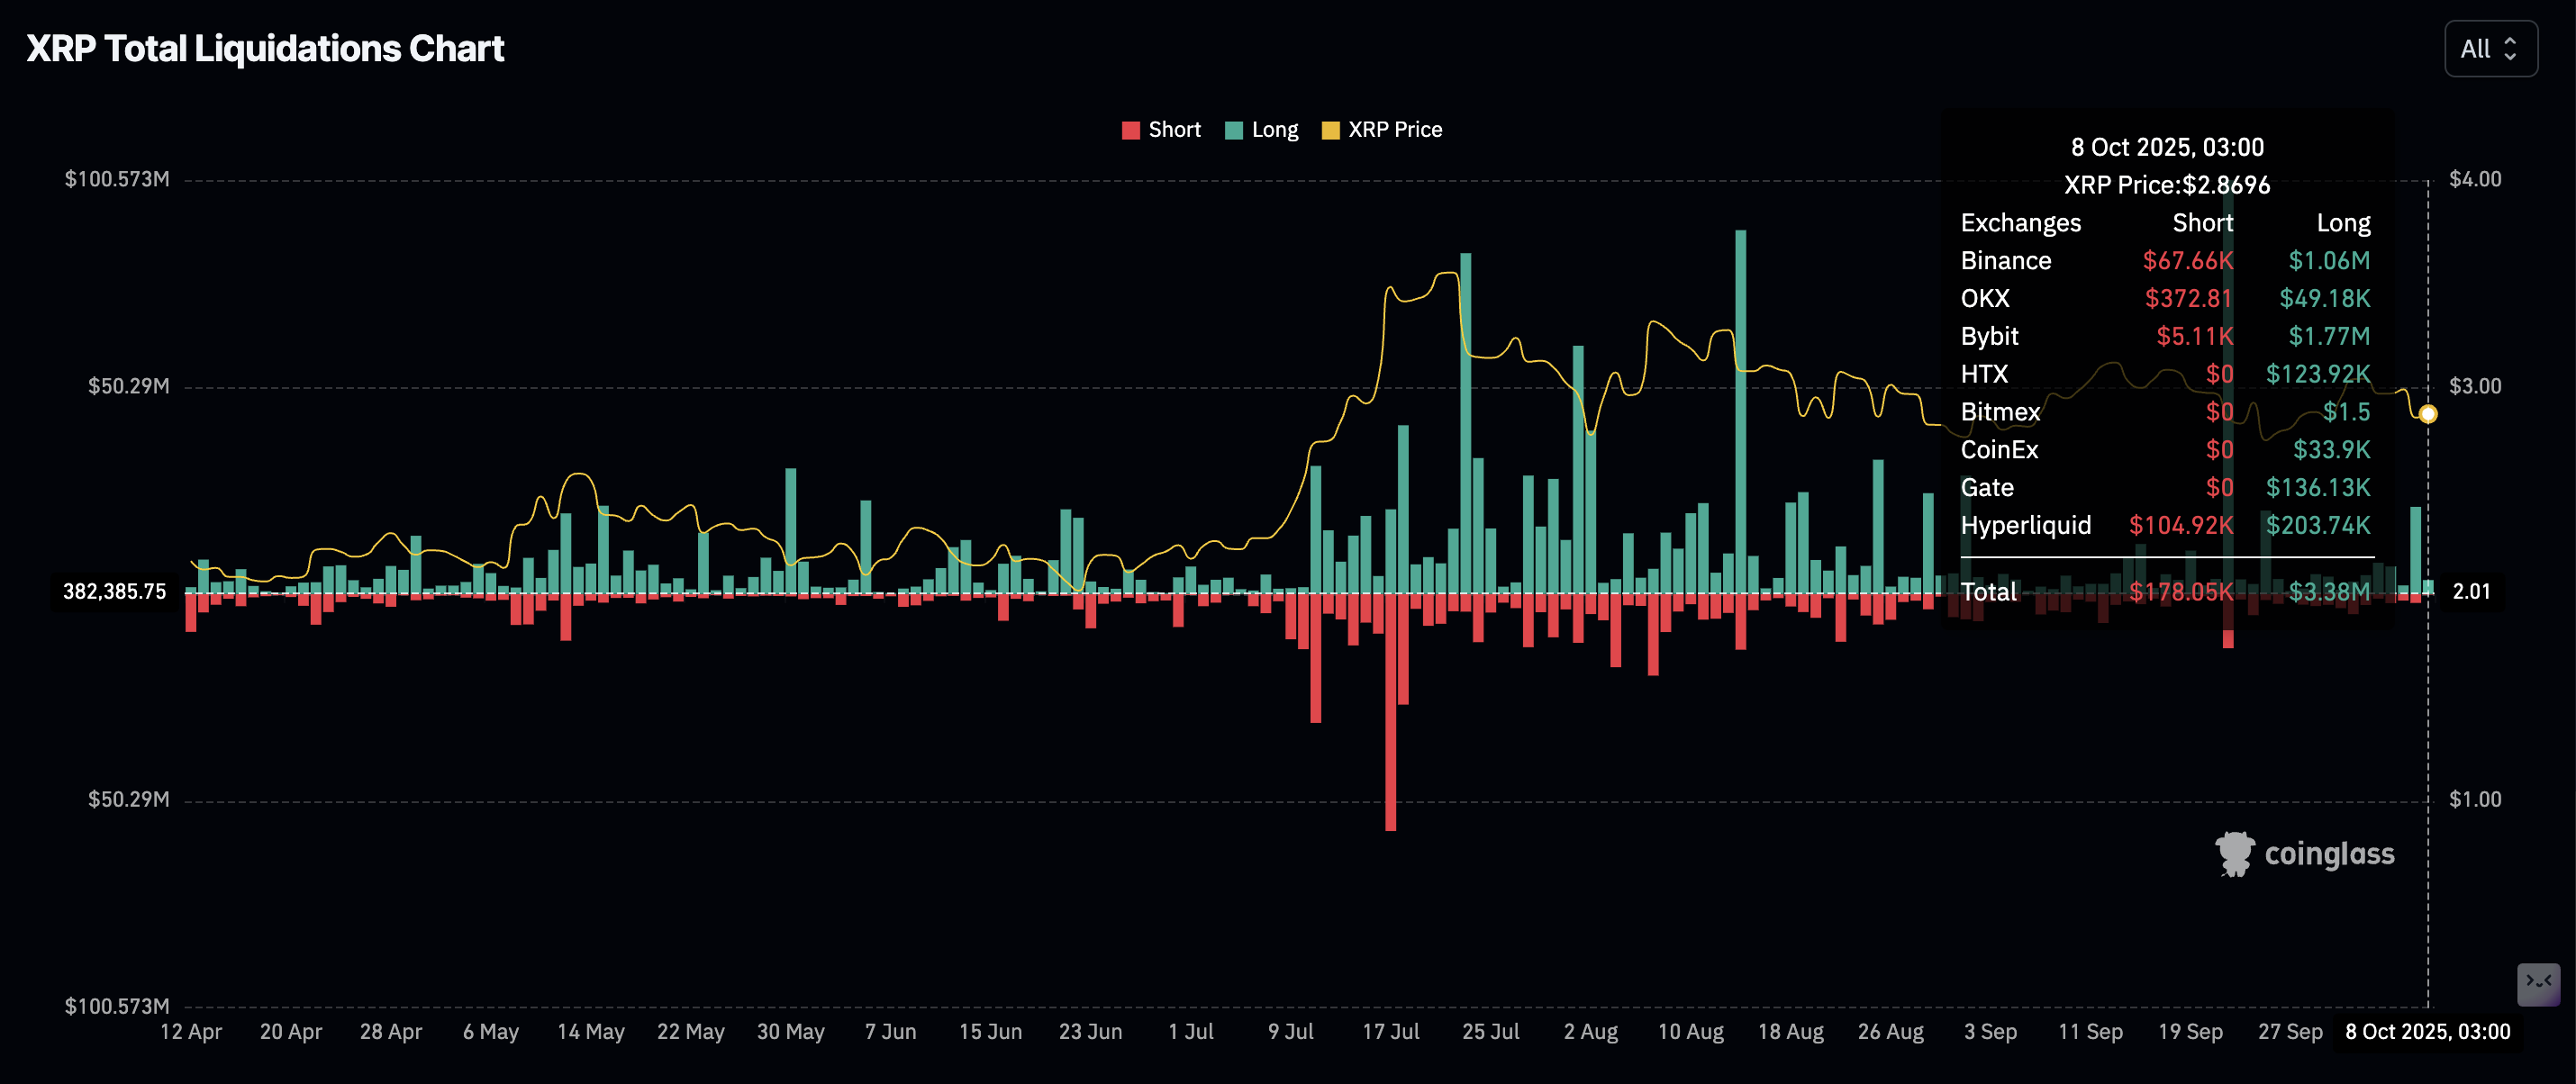Click the 382,385.75 left axis value label
The image size is (2576, 1084).
click(x=114, y=591)
